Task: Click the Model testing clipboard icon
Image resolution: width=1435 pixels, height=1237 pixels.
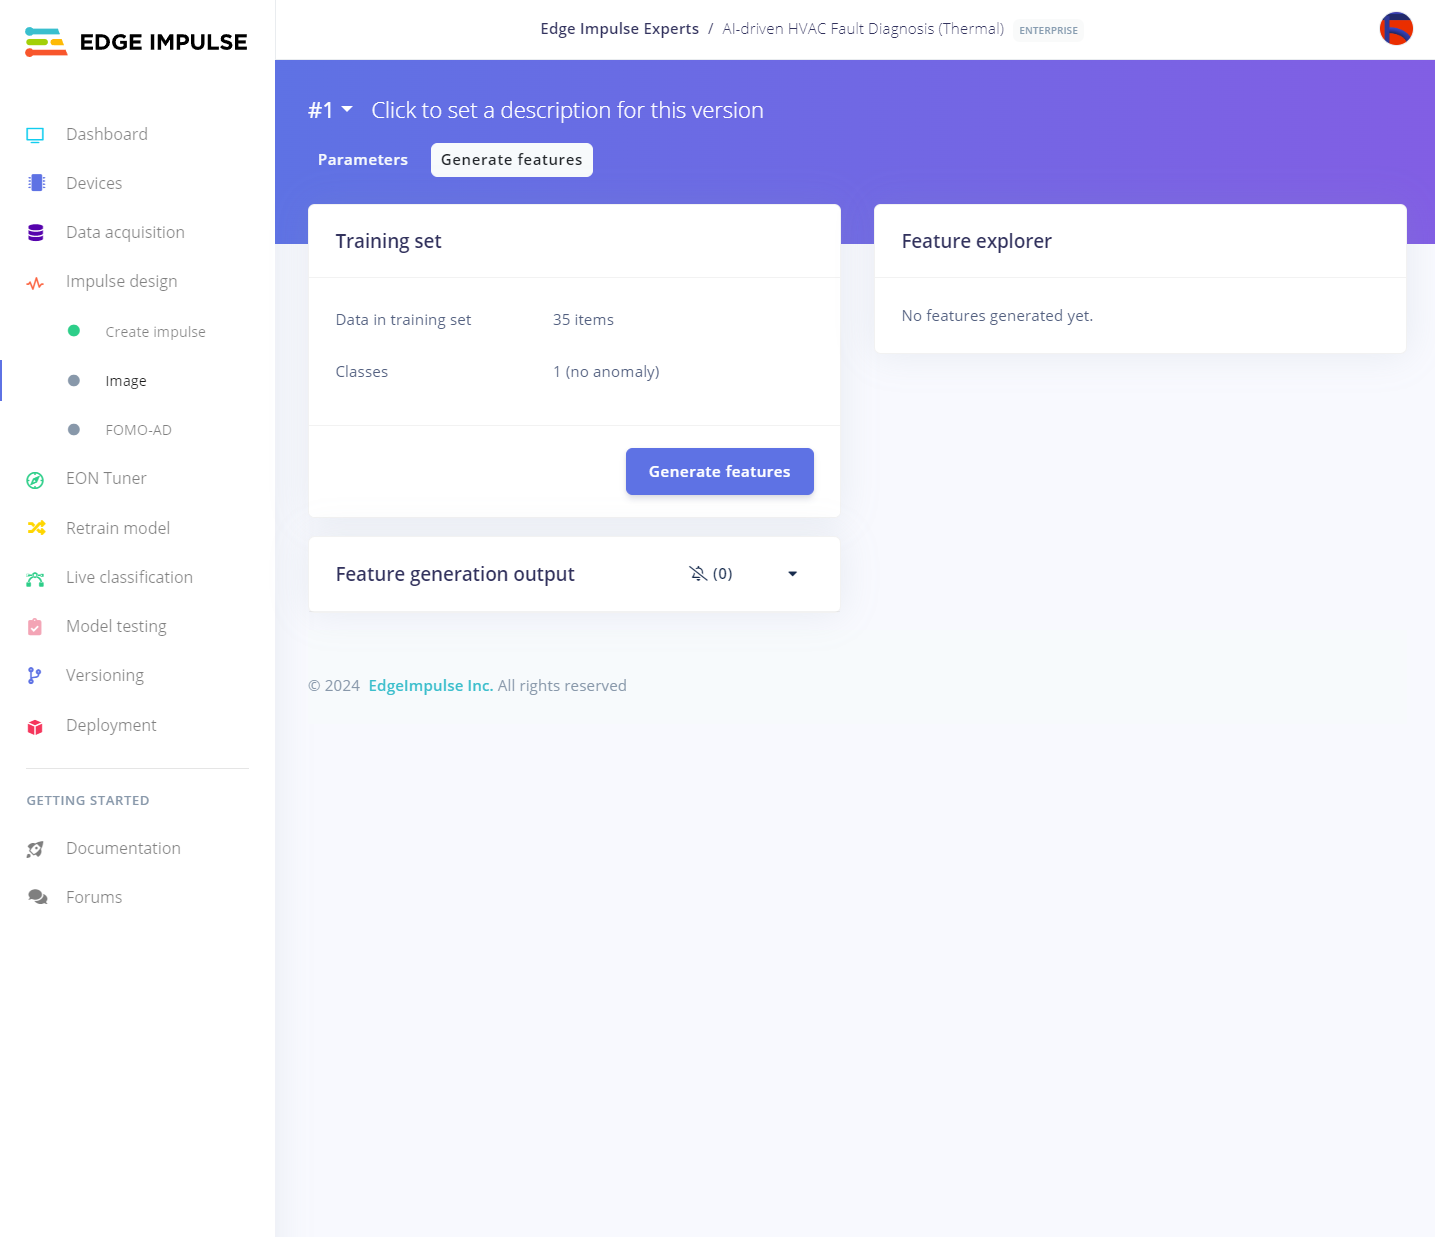Action: click(35, 627)
